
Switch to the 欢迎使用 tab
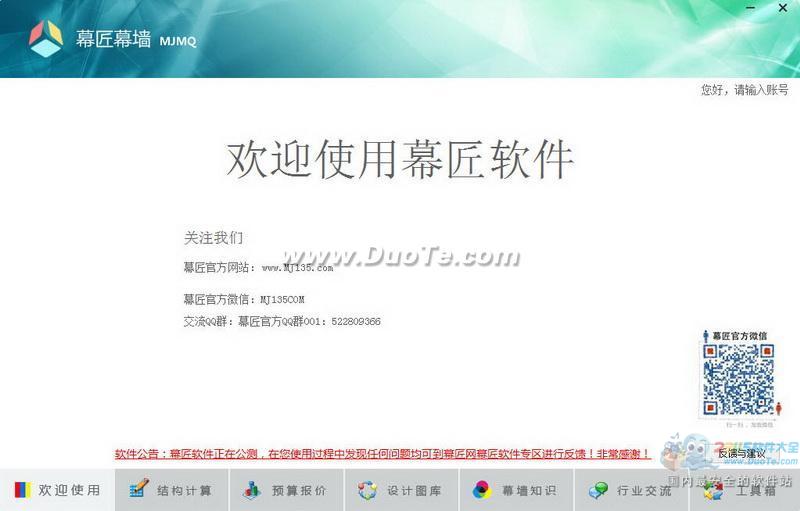click(x=57, y=490)
